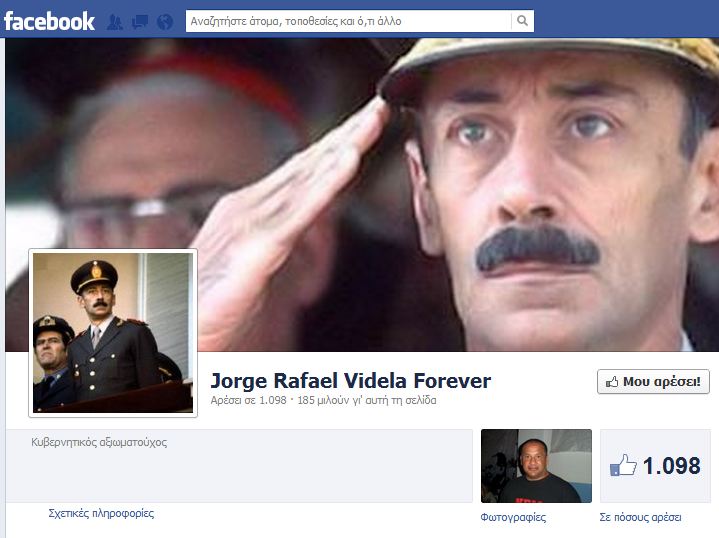Open the large cover photo
Screen dimensions: 719x538
[x=450, y=180]
